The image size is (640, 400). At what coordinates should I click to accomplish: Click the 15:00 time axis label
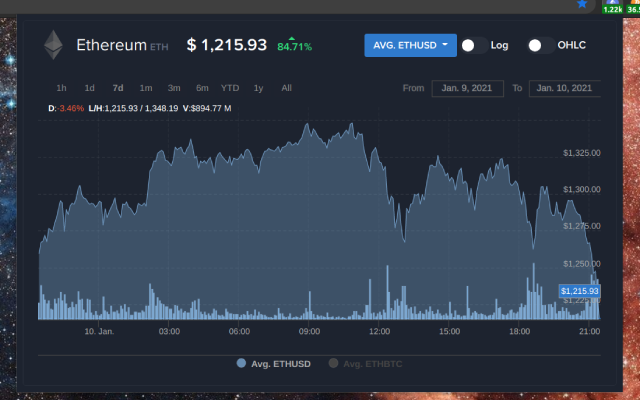click(449, 331)
